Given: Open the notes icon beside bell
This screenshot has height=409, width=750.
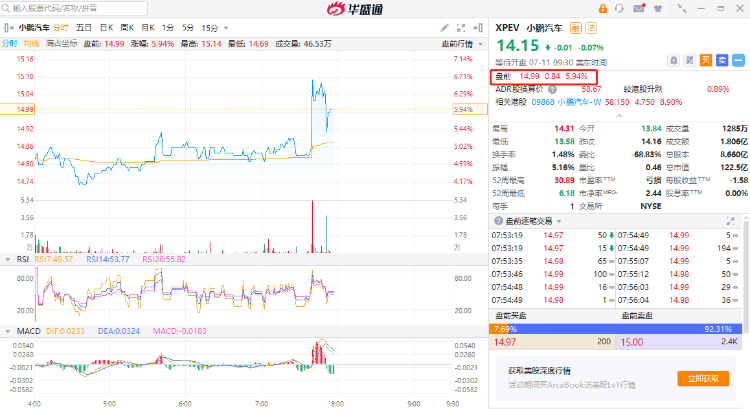Looking at the screenshot, I should pos(690,60).
